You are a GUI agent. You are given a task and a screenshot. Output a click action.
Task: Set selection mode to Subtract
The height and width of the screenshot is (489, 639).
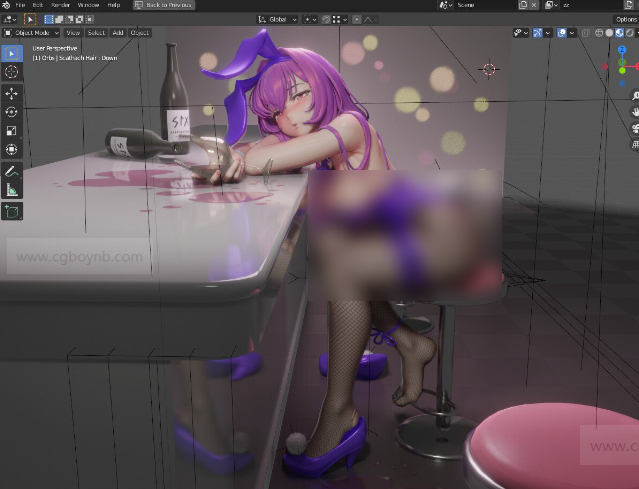click(69, 19)
